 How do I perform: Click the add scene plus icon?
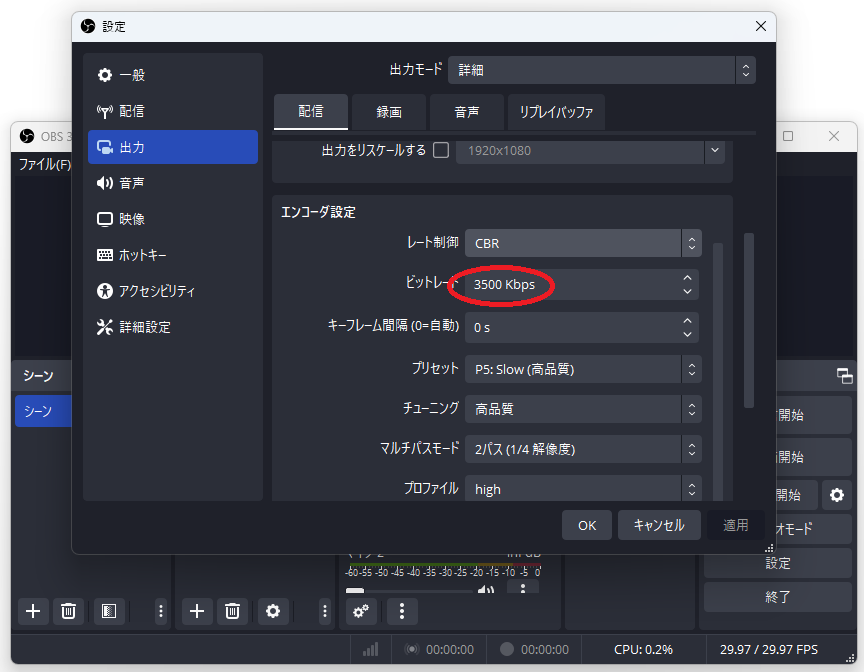pos(33,611)
